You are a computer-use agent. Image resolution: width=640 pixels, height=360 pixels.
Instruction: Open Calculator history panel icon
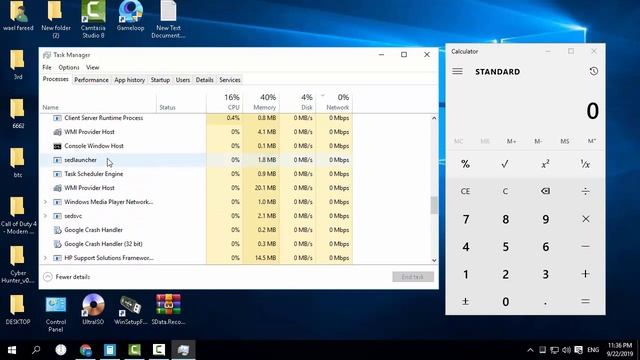click(593, 71)
